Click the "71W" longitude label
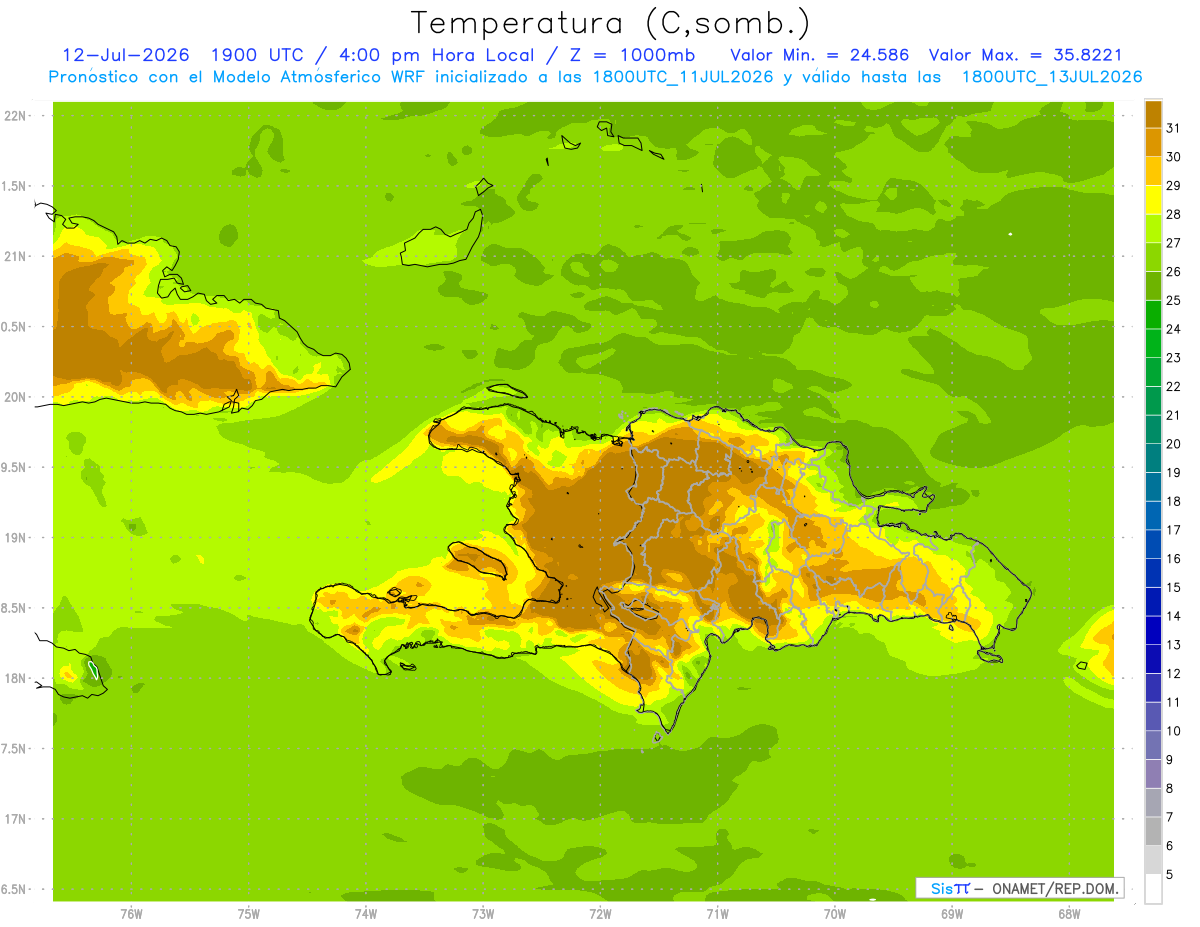This screenshot has height=927, width=1200. (x=717, y=914)
